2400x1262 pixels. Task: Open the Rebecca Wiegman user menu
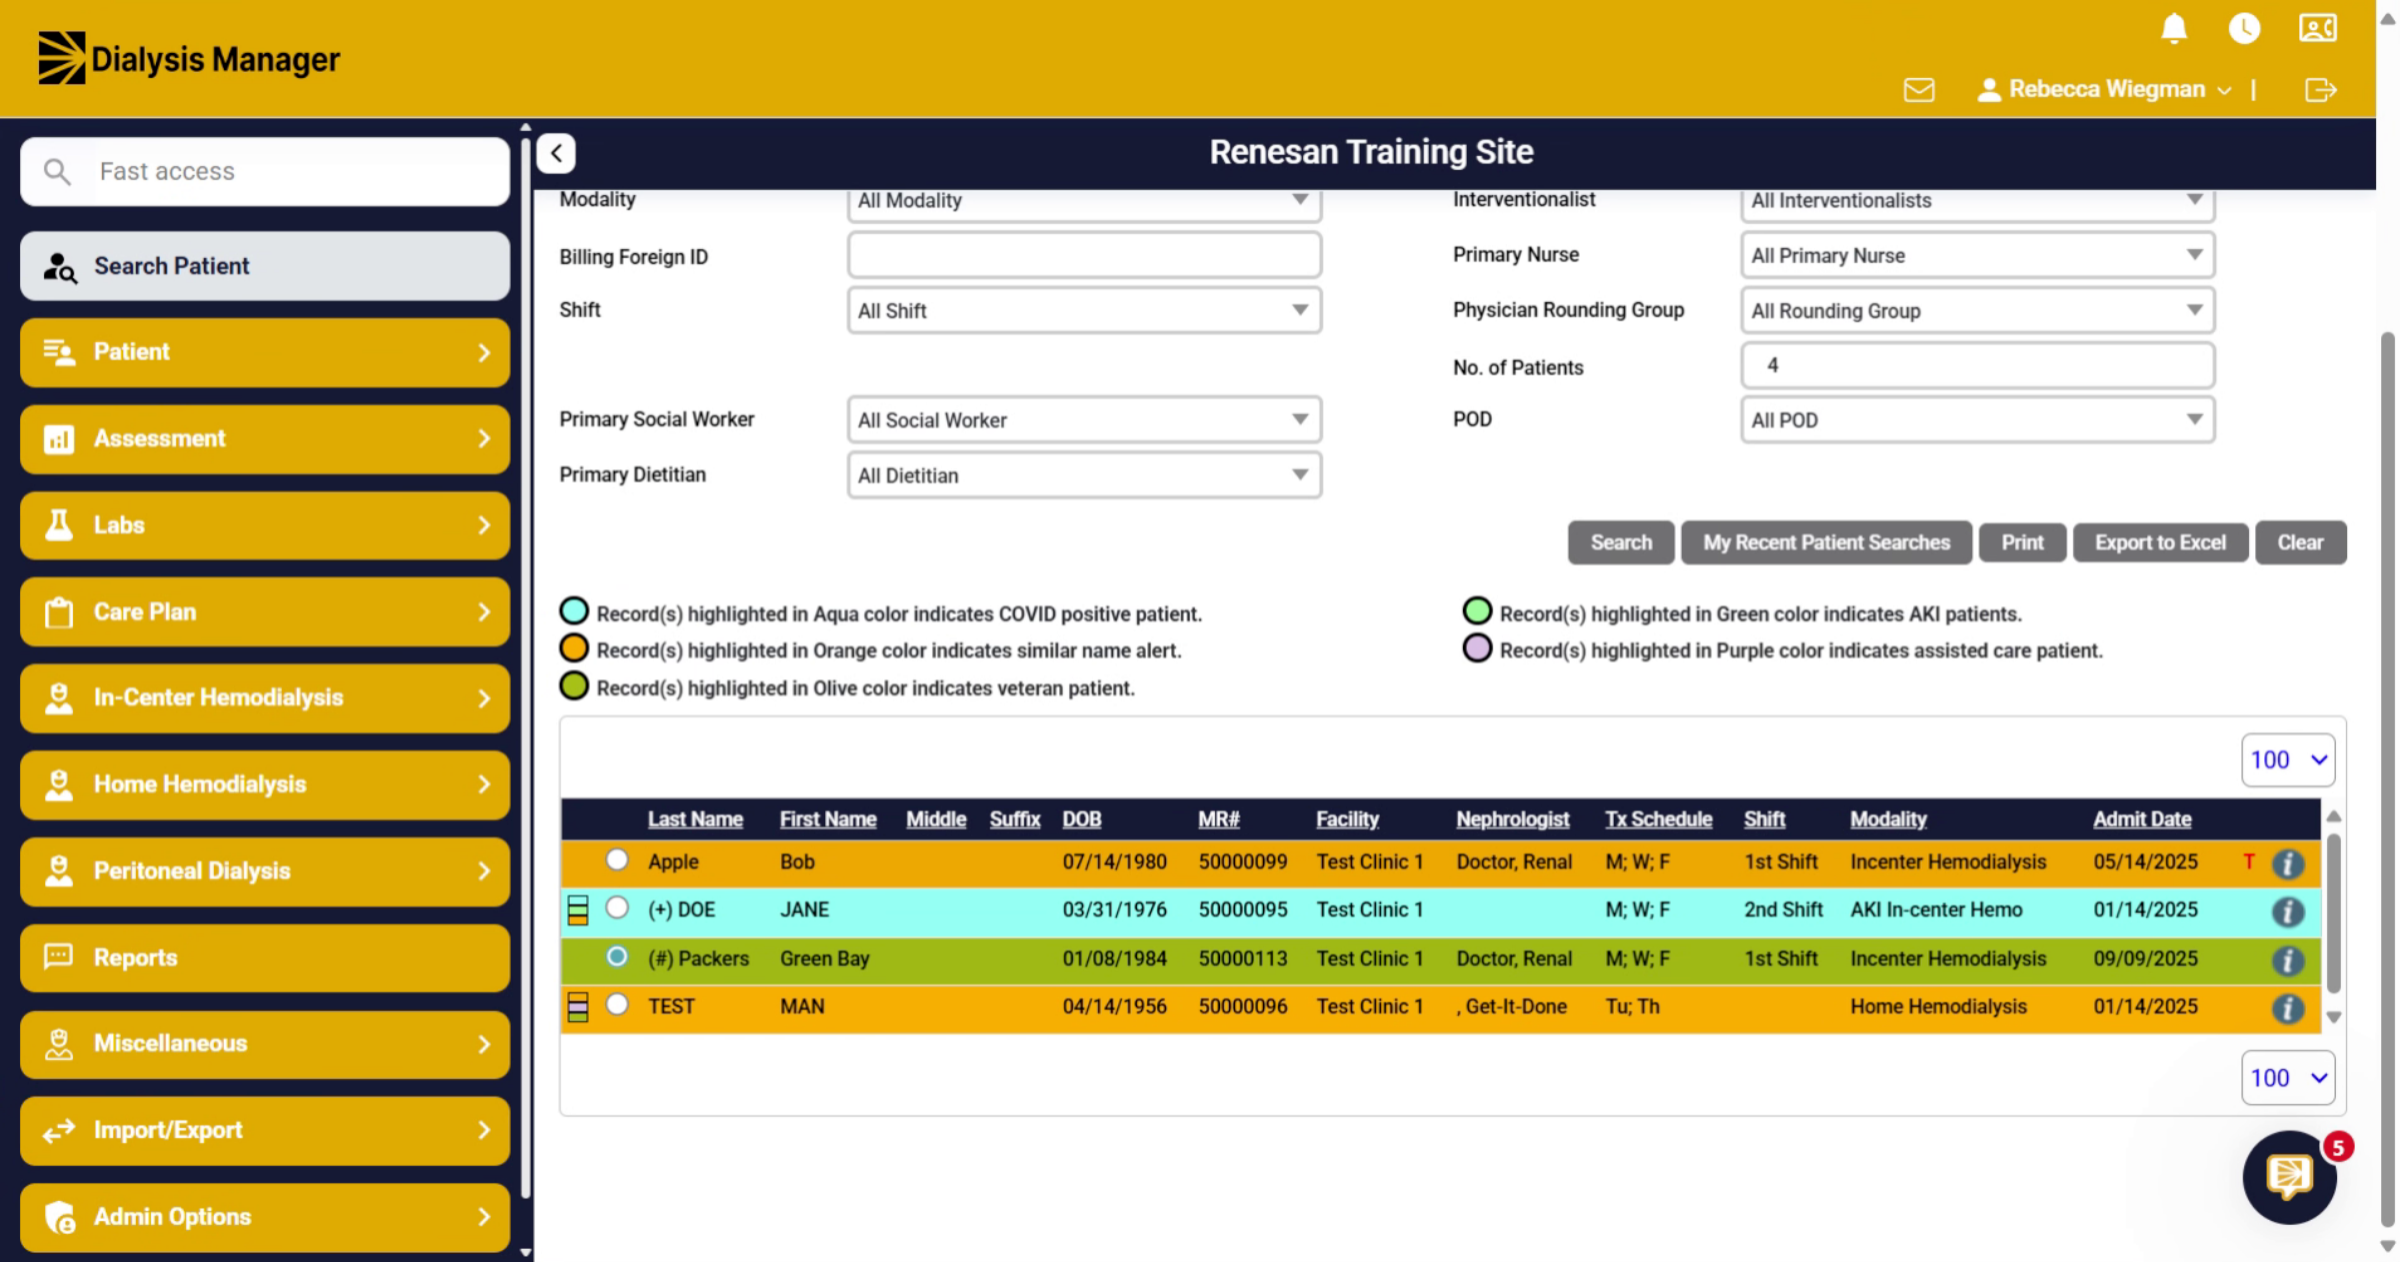coord(2103,90)
